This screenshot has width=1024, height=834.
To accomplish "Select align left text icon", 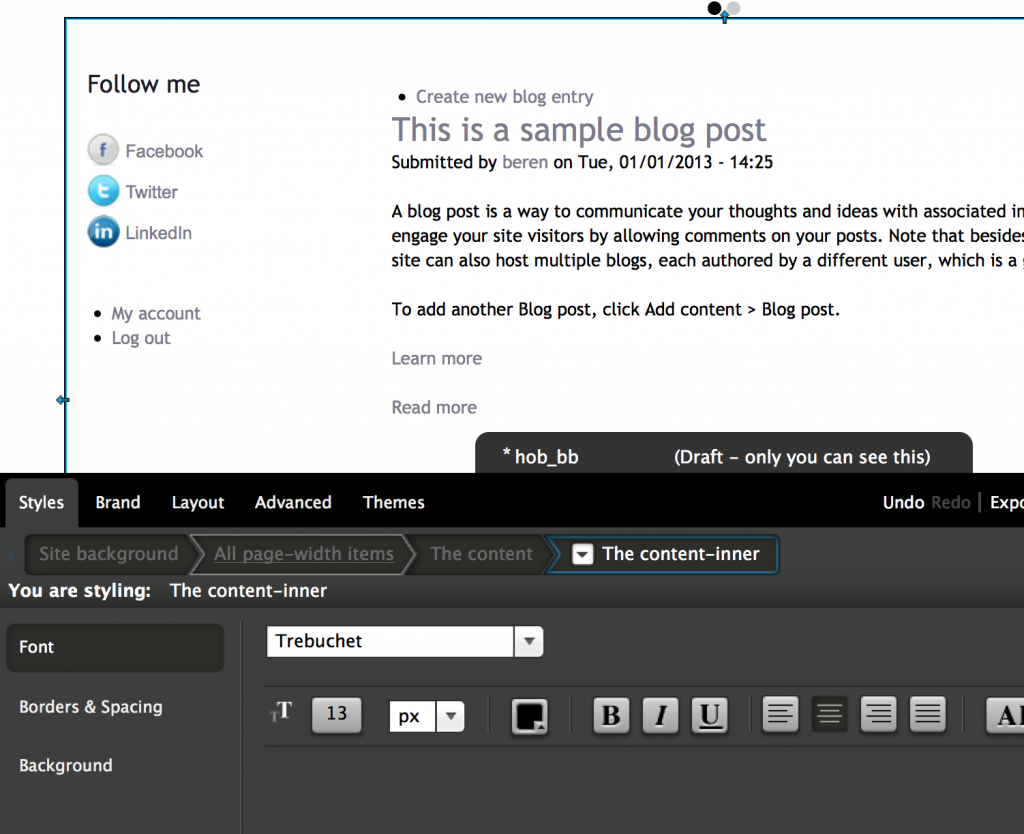I will click(781, 715).
